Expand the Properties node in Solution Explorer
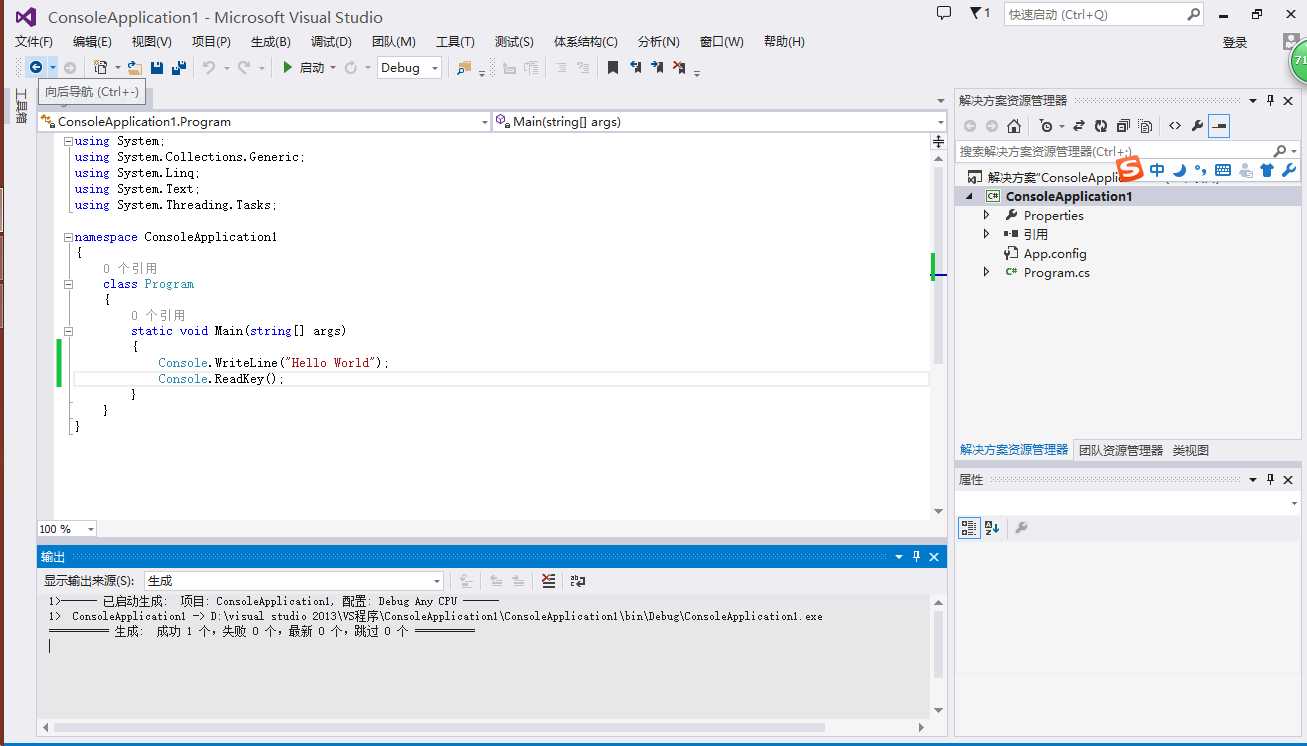 tap(987, 215)
